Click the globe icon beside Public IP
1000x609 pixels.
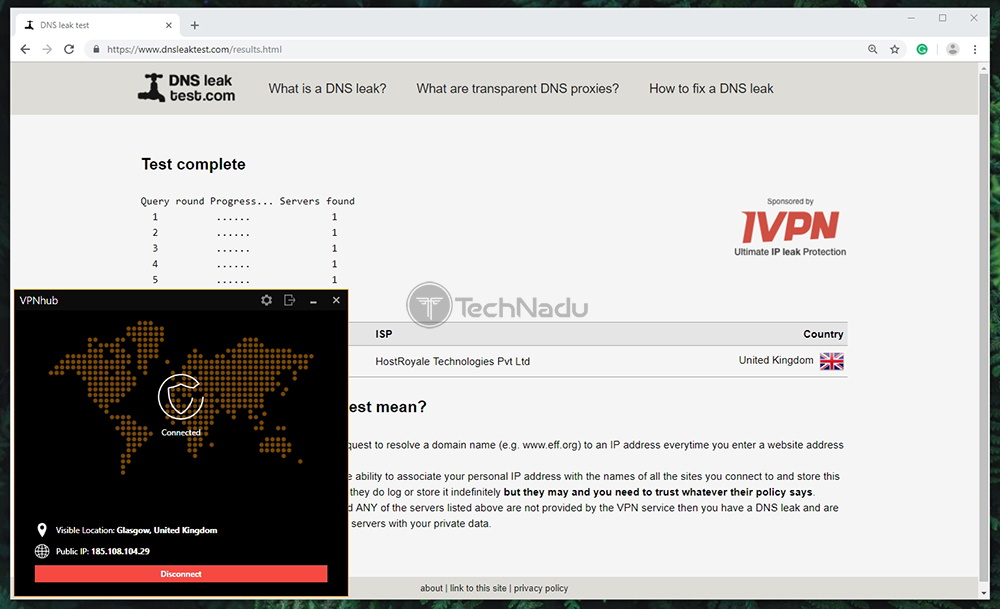42,551
